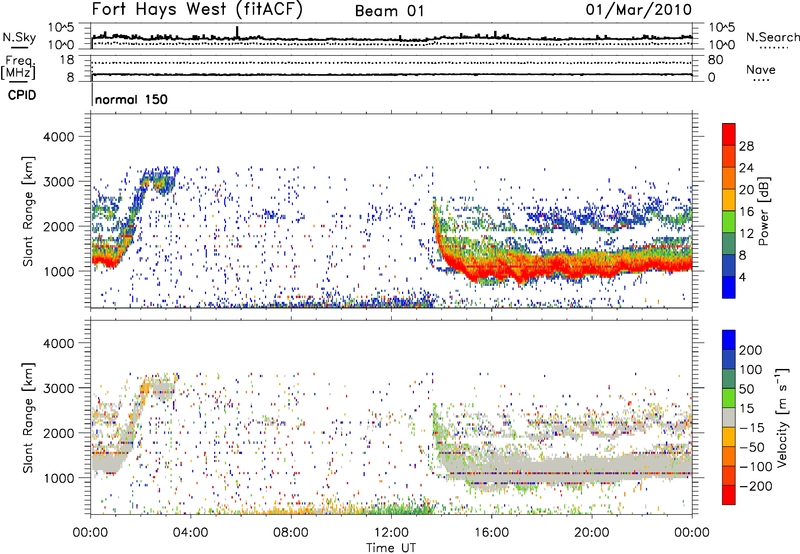Image resolution: width=800 pixels, height=554 pixels.
Task: Click the gray -15 to 15 velocity band
Action: 729,418
